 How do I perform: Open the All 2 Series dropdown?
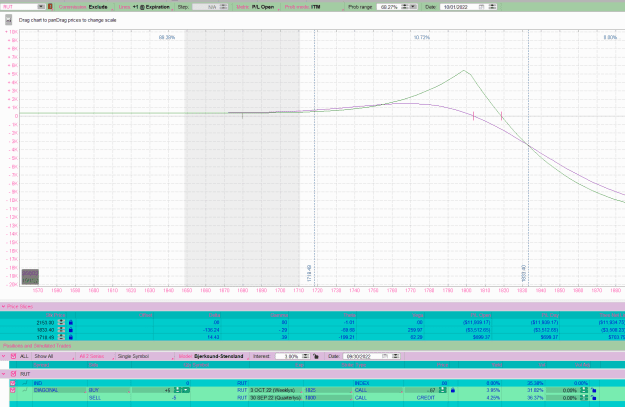[x=95, y=356]
